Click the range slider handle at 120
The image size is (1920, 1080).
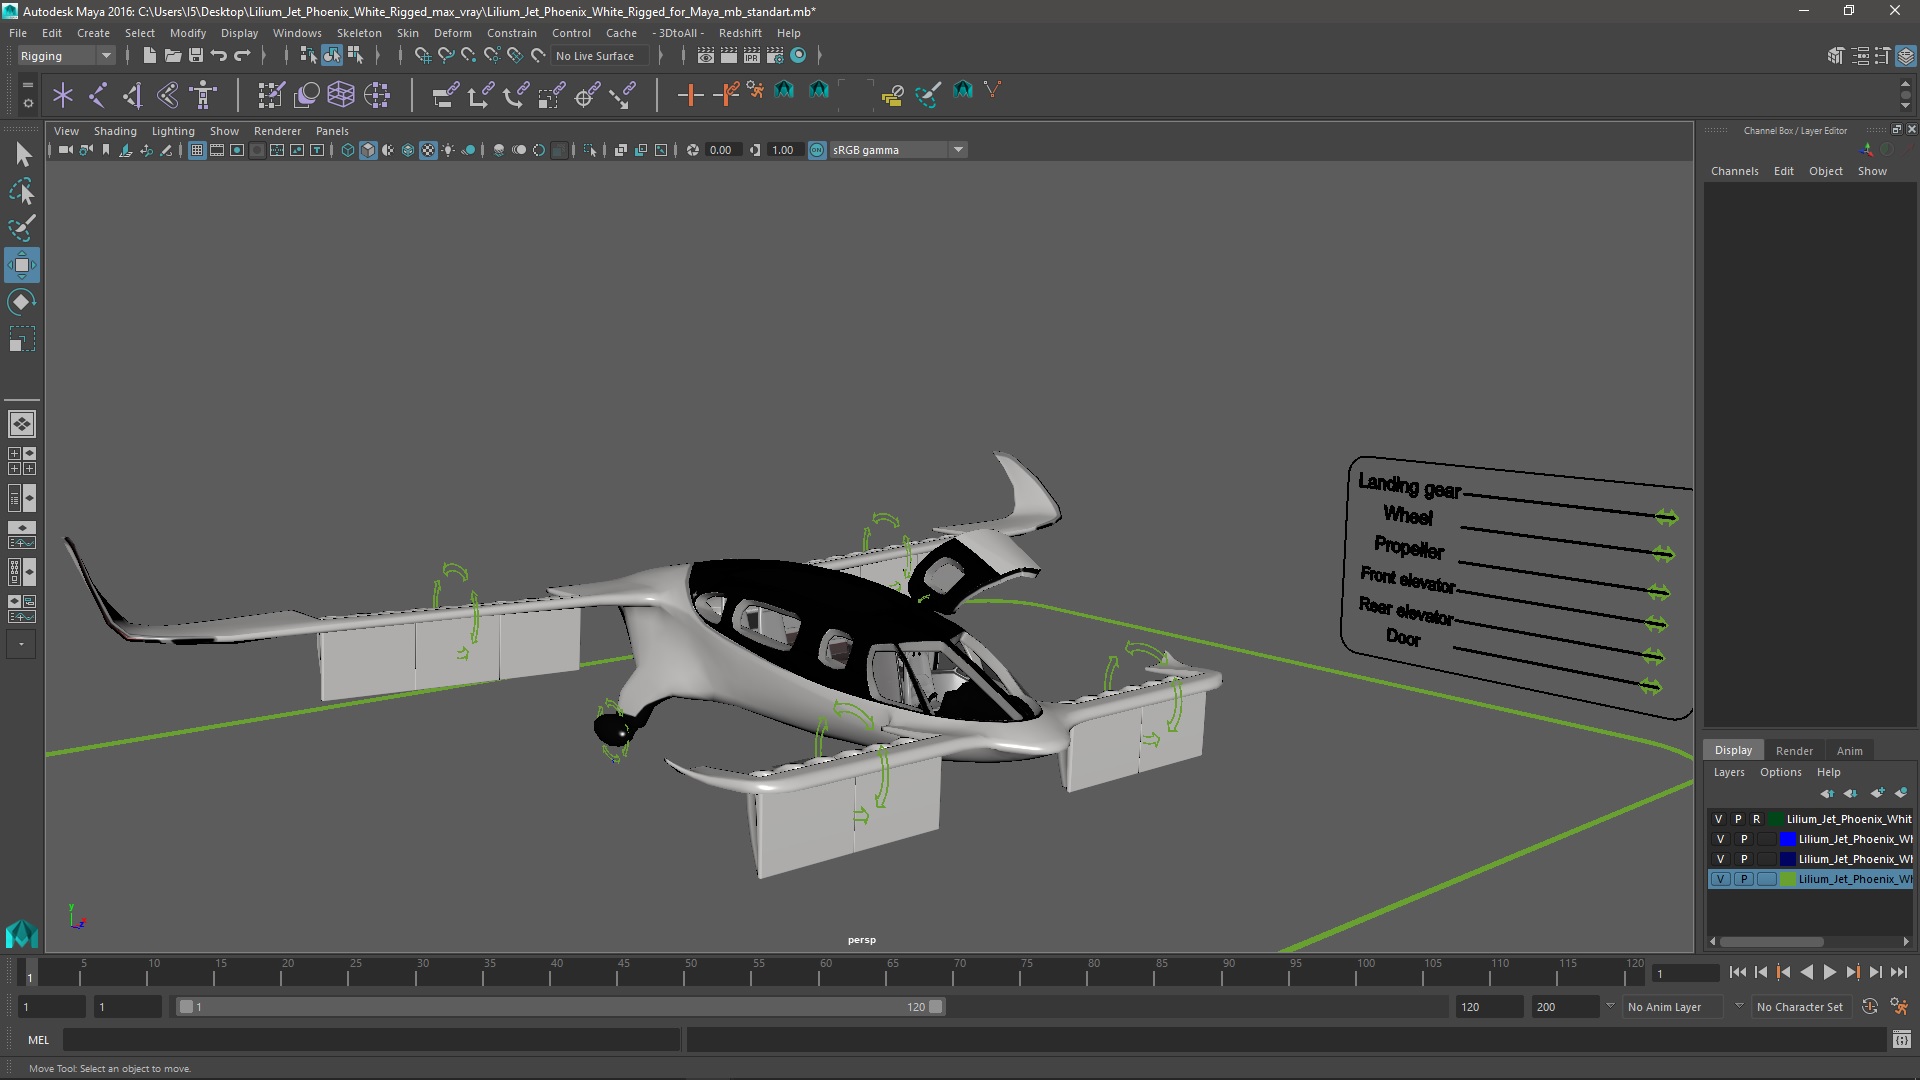(936, 1007)
